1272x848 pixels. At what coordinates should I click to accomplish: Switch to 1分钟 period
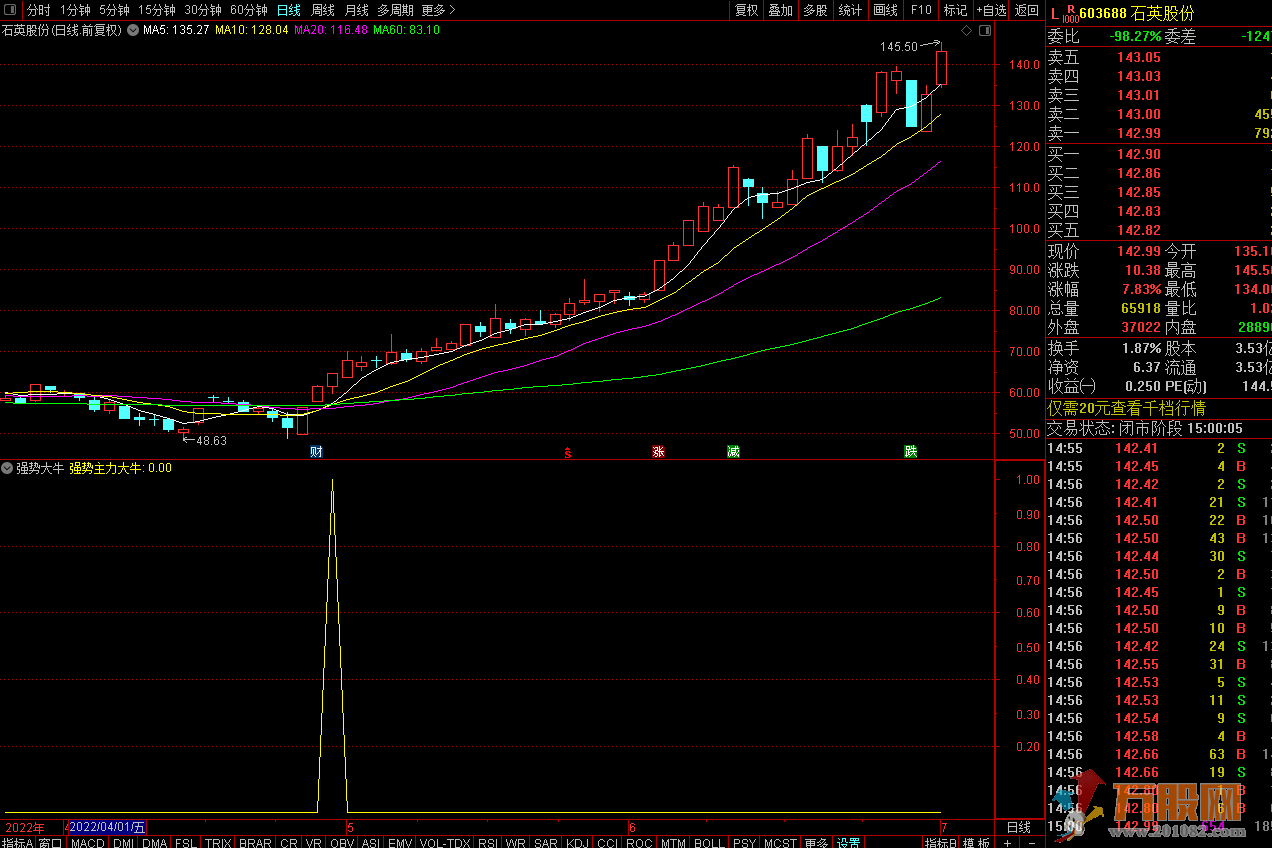click(x=75, y=10)
